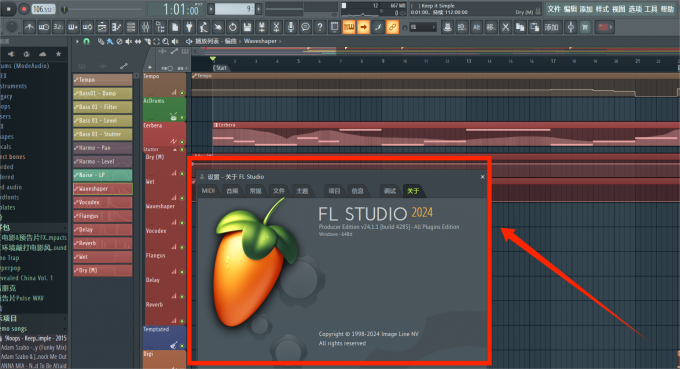The width and height of the screenshot is (680, 369).
Task: Open the plugin picker plug icon
Action: tap(189, 27)
